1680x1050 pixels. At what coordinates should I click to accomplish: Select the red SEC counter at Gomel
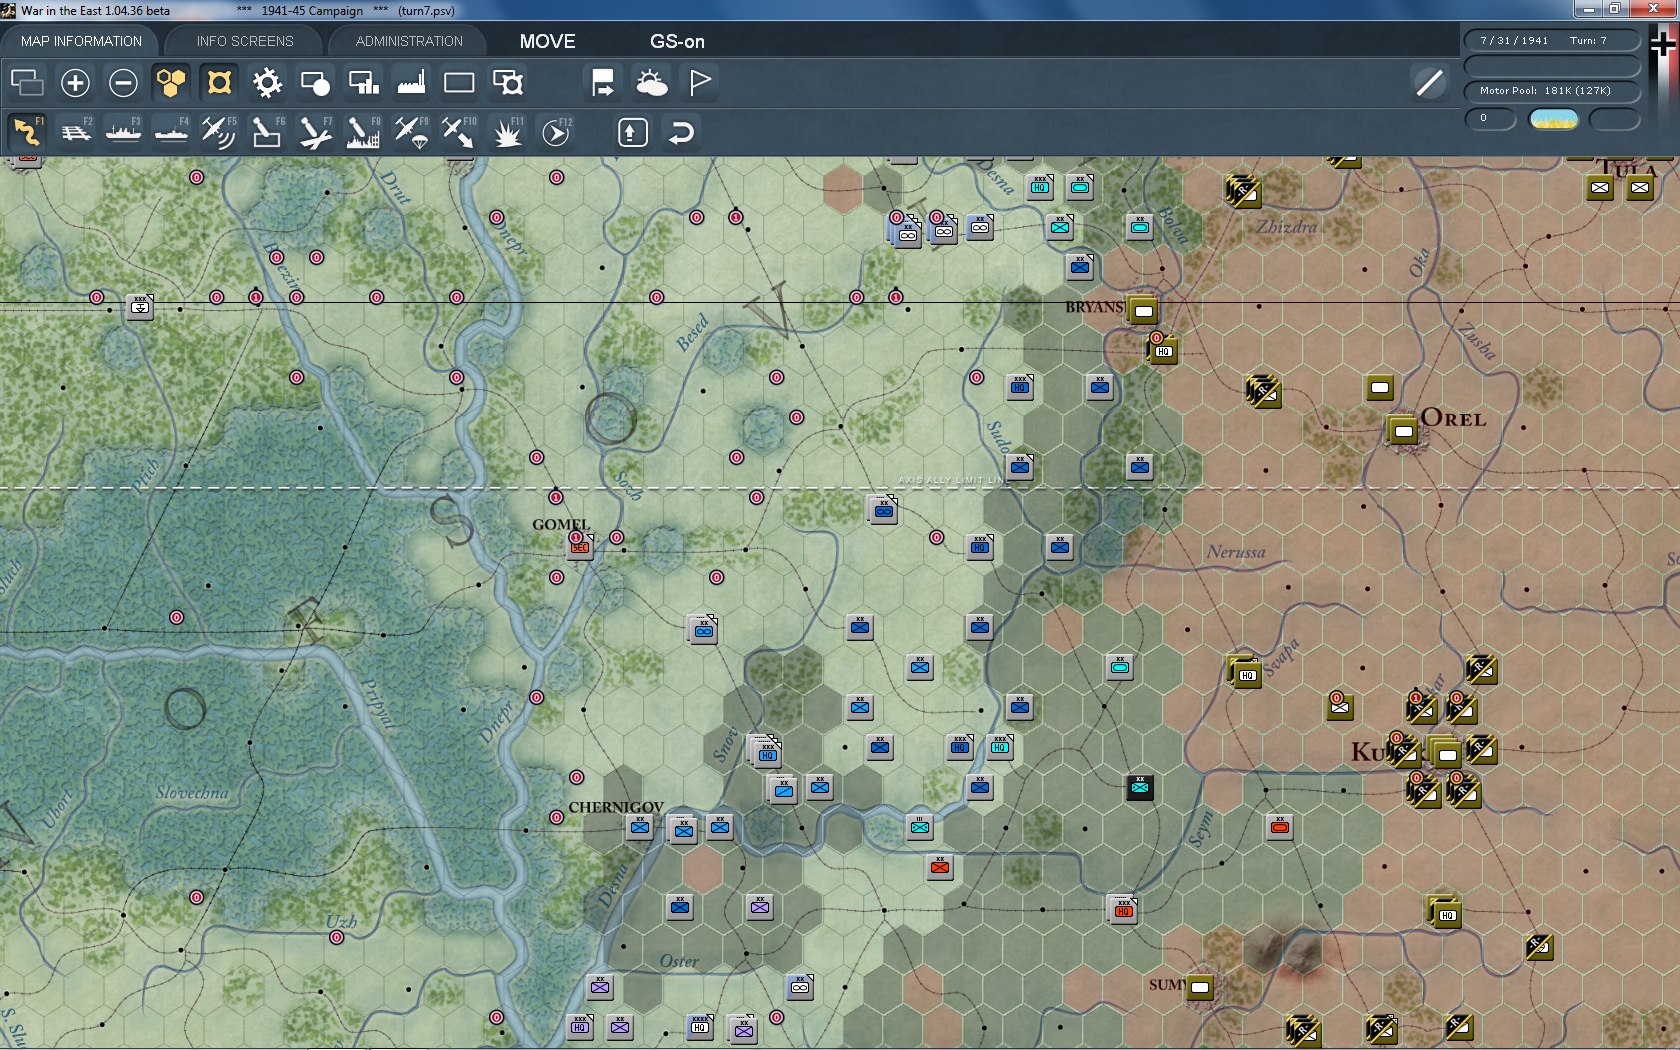coord(580,547)
